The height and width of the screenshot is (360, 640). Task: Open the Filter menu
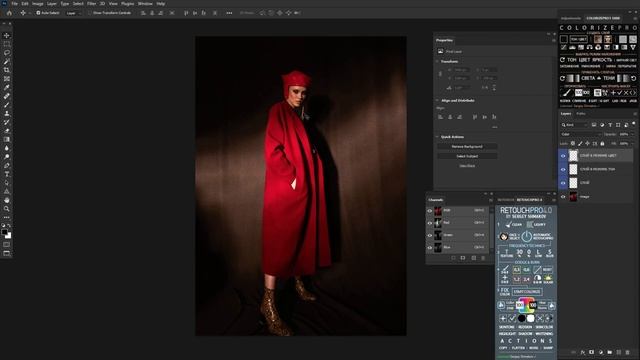pos(91,4)
